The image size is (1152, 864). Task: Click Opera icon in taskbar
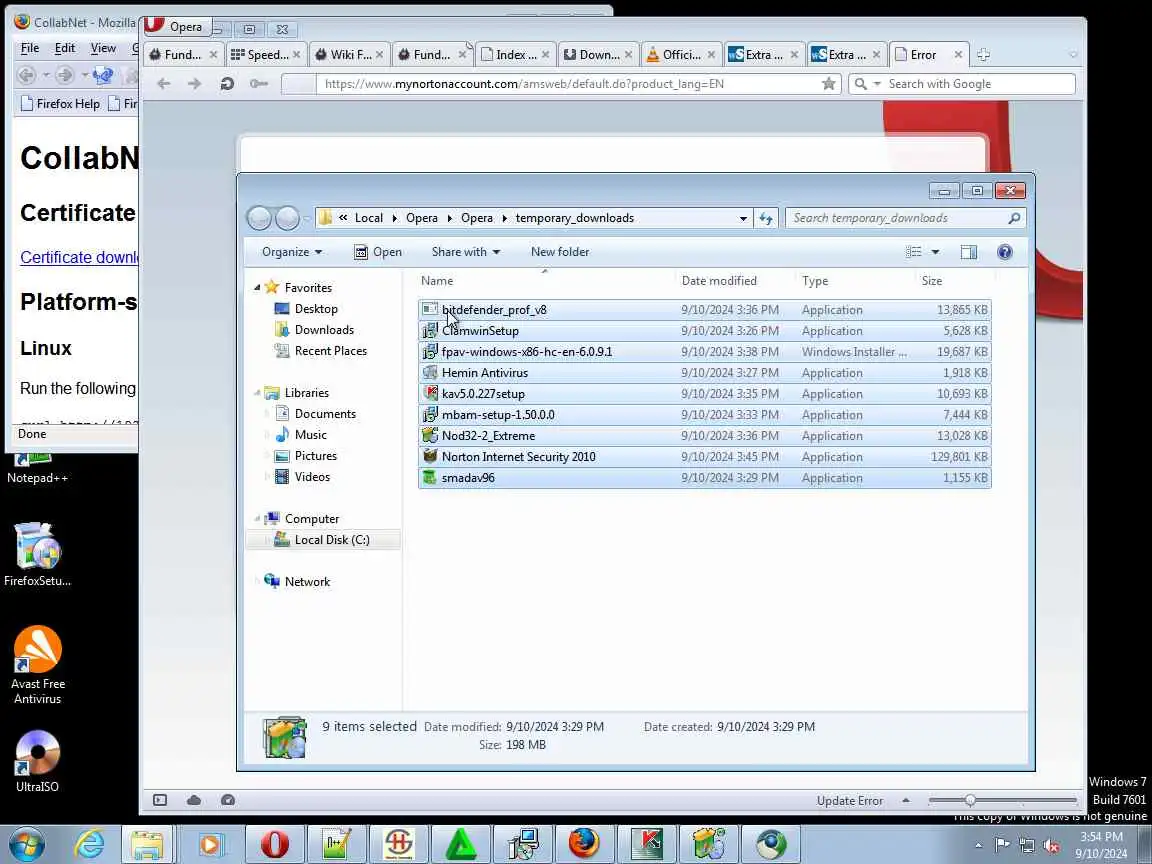click(275, 844)
